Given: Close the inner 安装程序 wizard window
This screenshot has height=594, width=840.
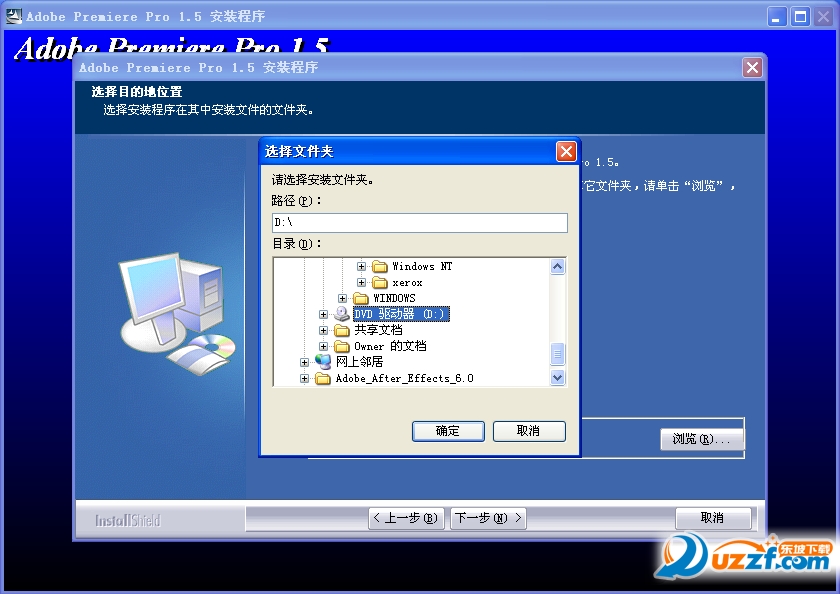Looking at the screenshot, I should click(753, 67).
